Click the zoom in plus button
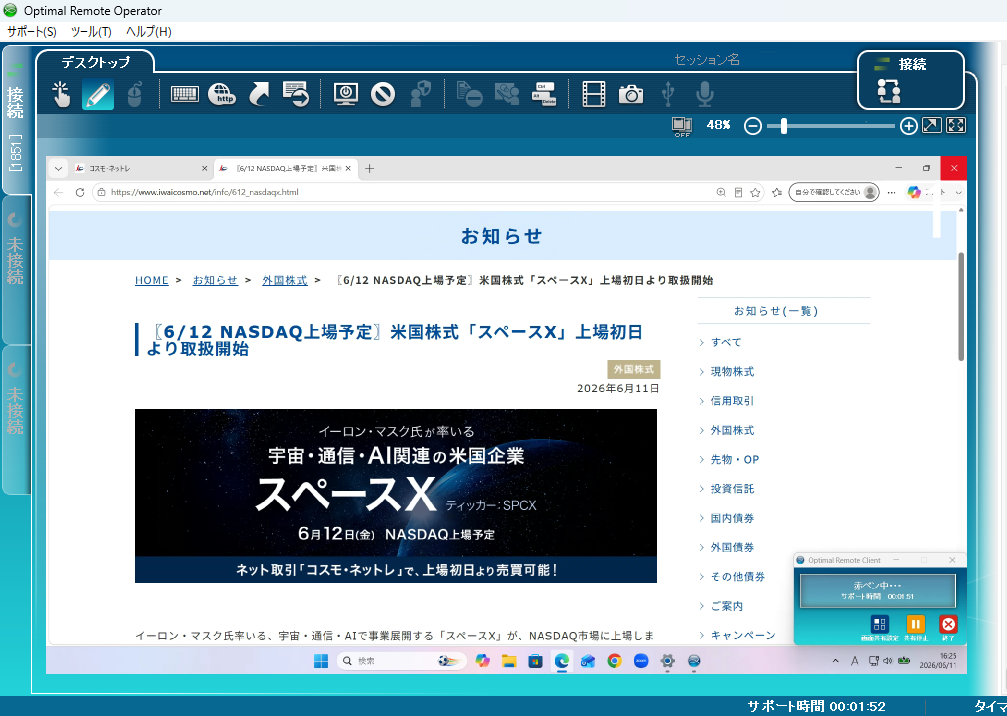The width and height of the screenshot is (1007, 716). point(908,126)
